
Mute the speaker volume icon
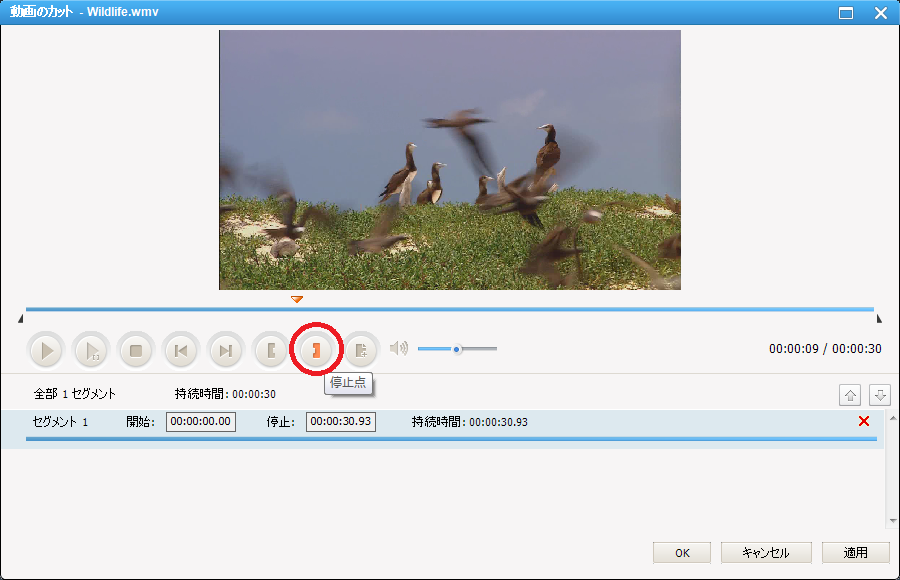(x=399, y=348)
